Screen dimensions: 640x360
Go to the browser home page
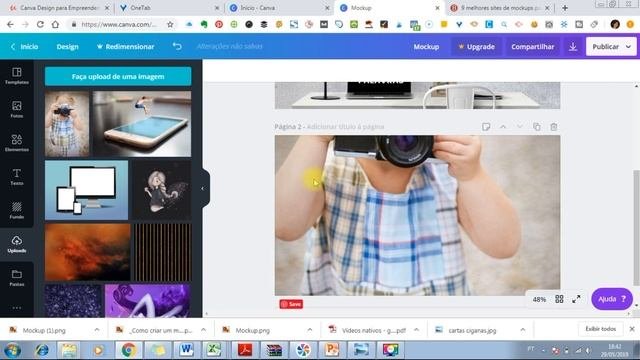tap(55, 24)
